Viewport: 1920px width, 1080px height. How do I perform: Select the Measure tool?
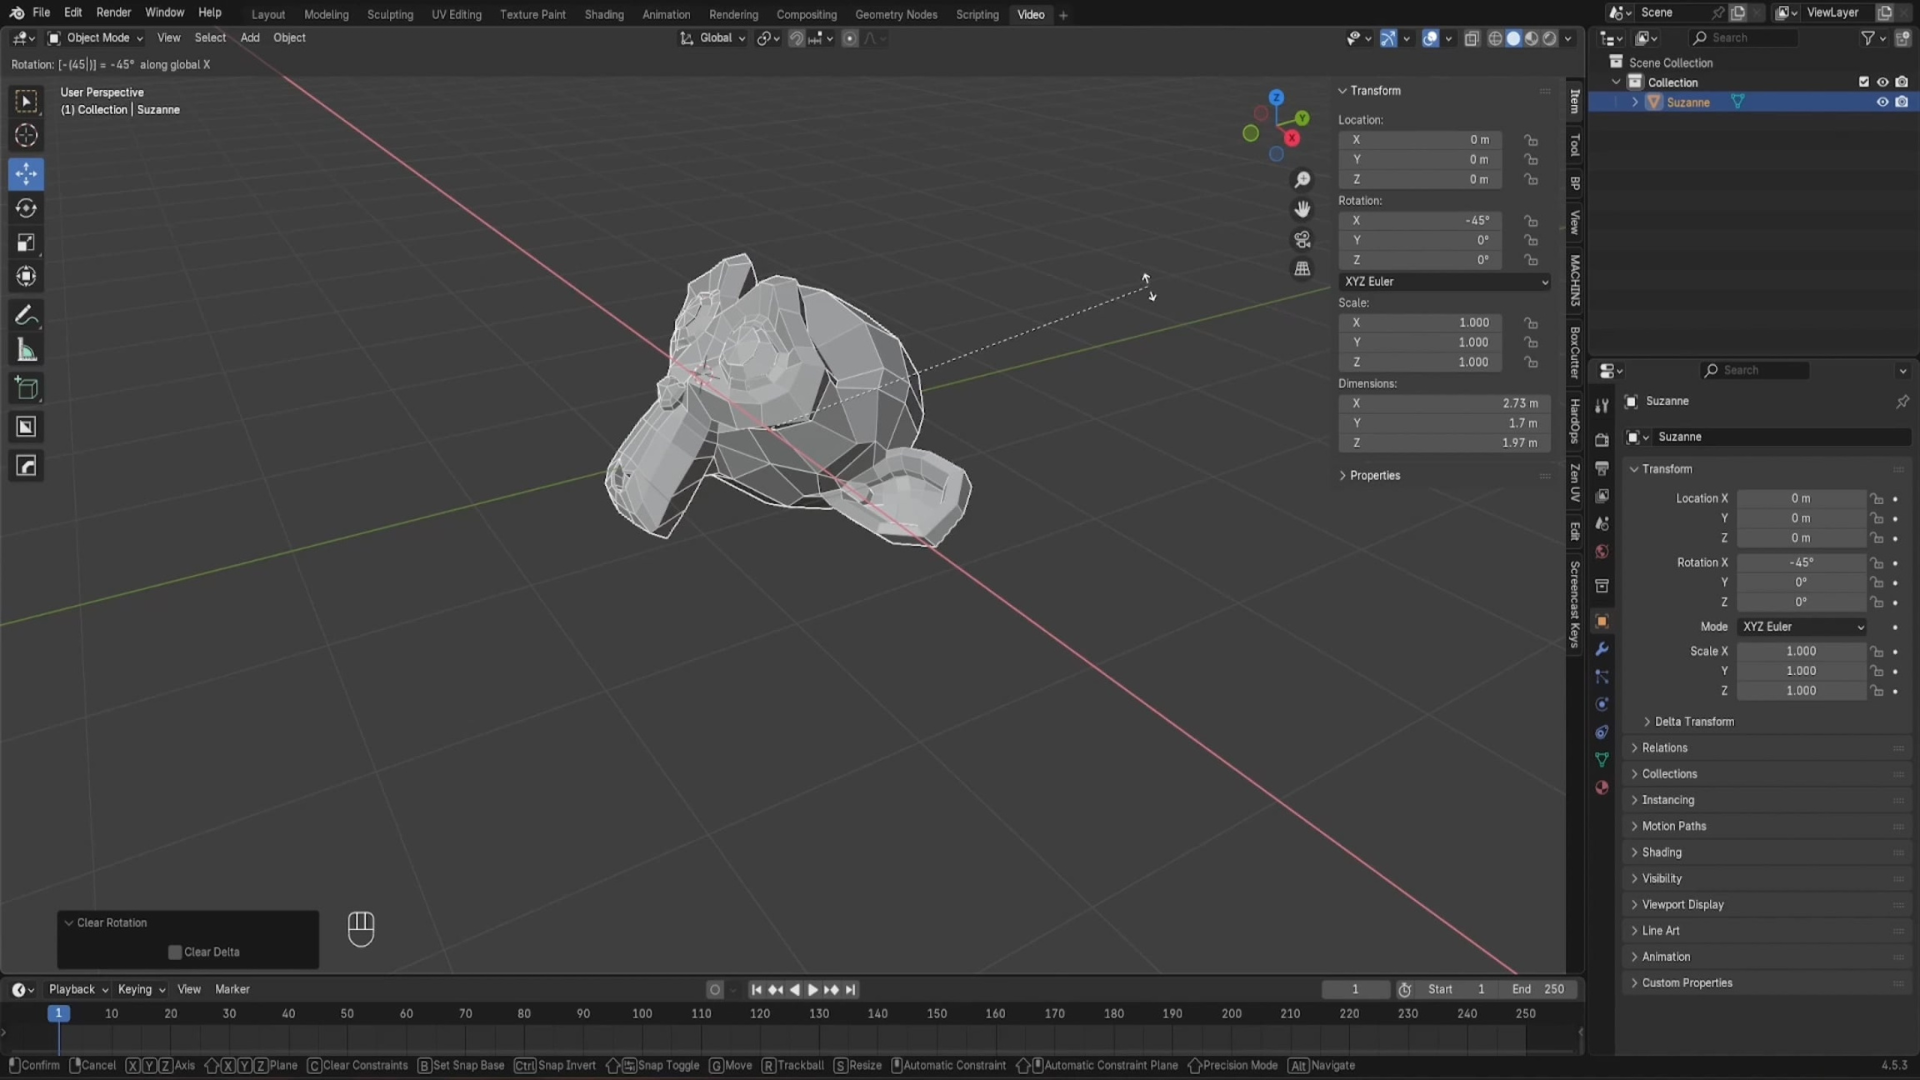tap(27, 351)
